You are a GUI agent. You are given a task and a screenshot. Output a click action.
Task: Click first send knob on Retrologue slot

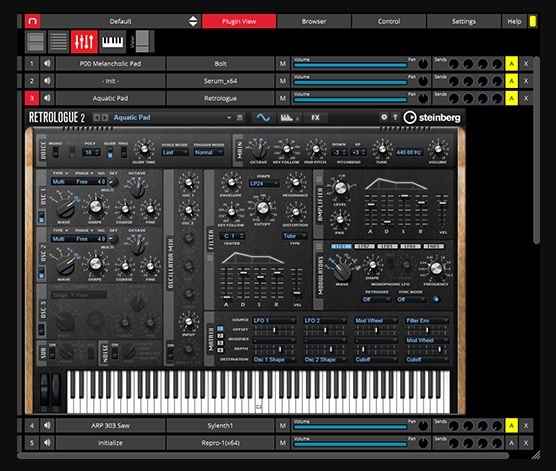click(454, 99)
